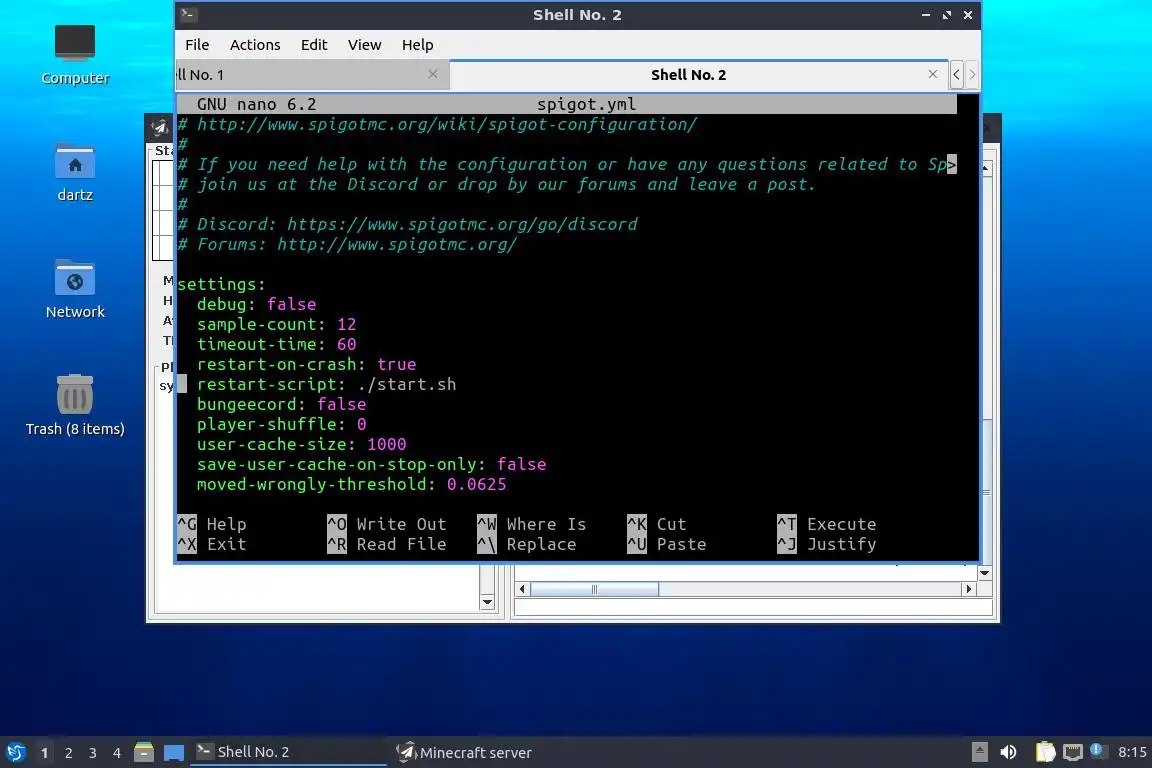
Task: Open the Edit menu
Action: [314, 45]
